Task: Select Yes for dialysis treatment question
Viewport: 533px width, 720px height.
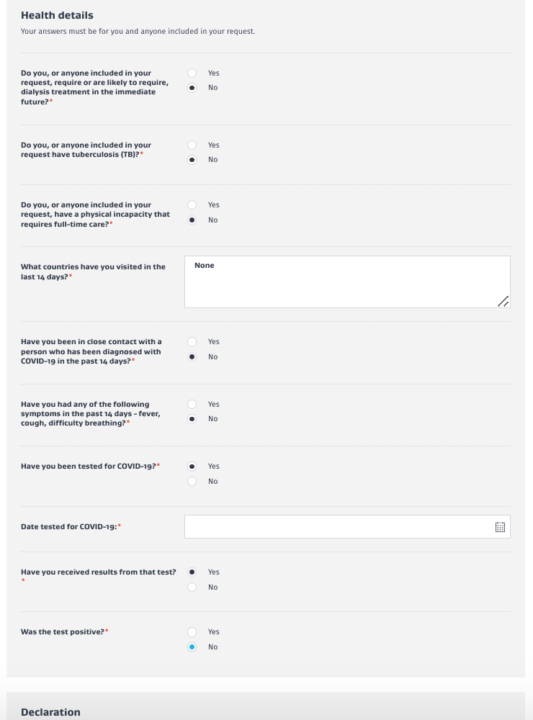Action: click(192, 73)
